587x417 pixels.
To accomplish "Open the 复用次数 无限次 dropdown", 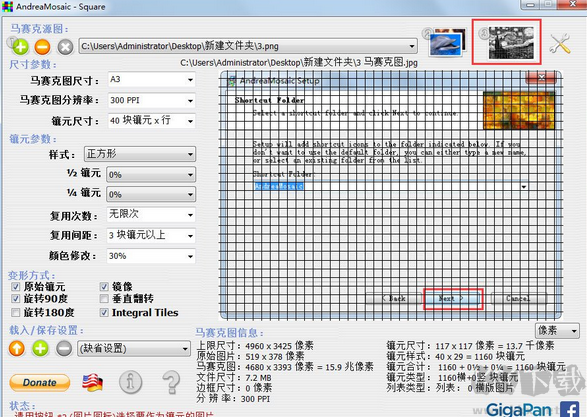I will tap(151, 214).
